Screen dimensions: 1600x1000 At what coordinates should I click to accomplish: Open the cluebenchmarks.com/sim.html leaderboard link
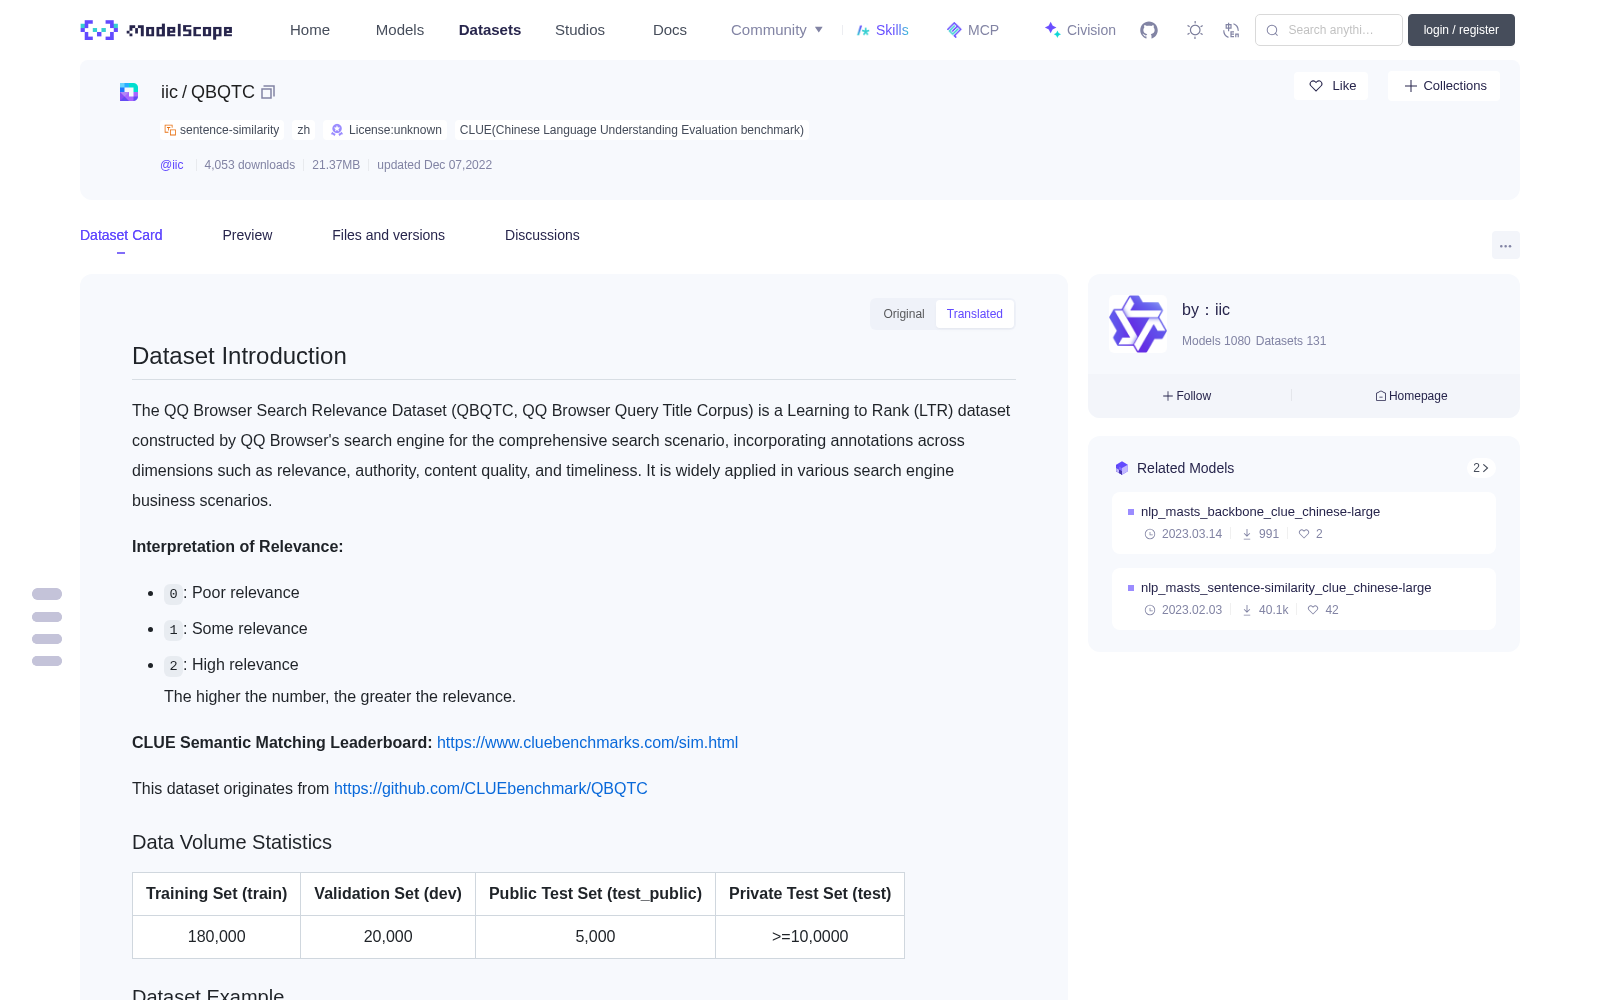tap(587, 742)
